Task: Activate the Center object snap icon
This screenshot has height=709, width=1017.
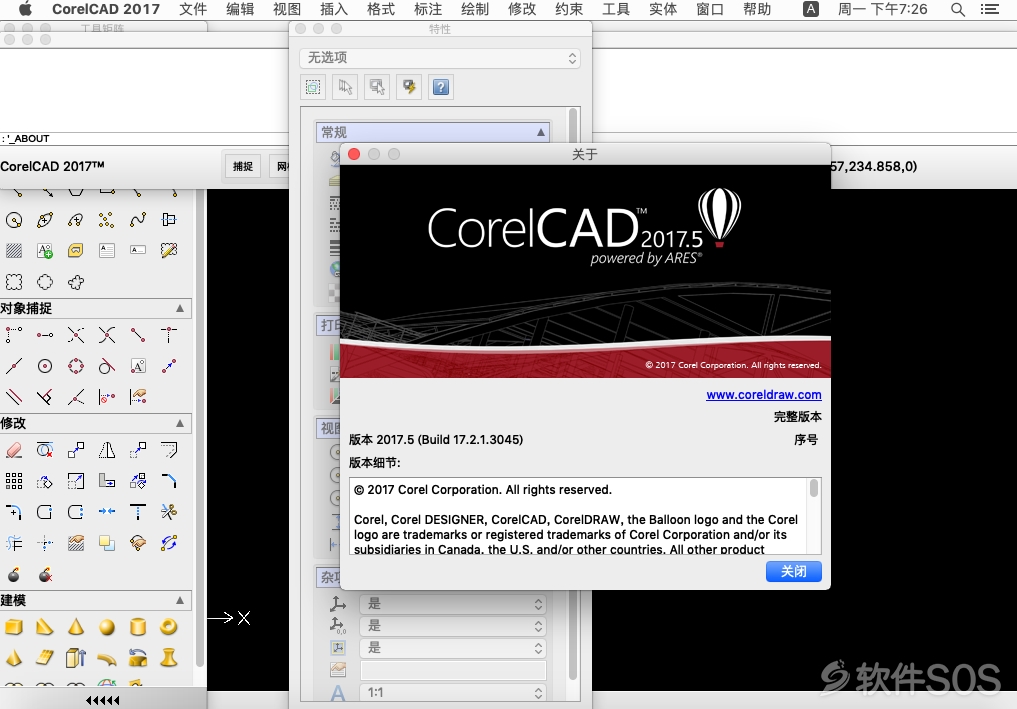Action: click(x=45, y=367)
